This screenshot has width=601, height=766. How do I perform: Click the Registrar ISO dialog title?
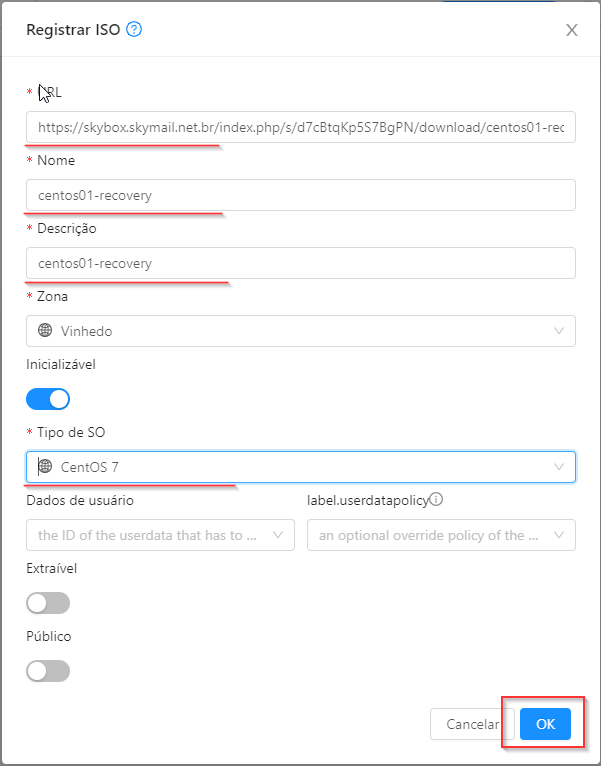tap(73, 30)
